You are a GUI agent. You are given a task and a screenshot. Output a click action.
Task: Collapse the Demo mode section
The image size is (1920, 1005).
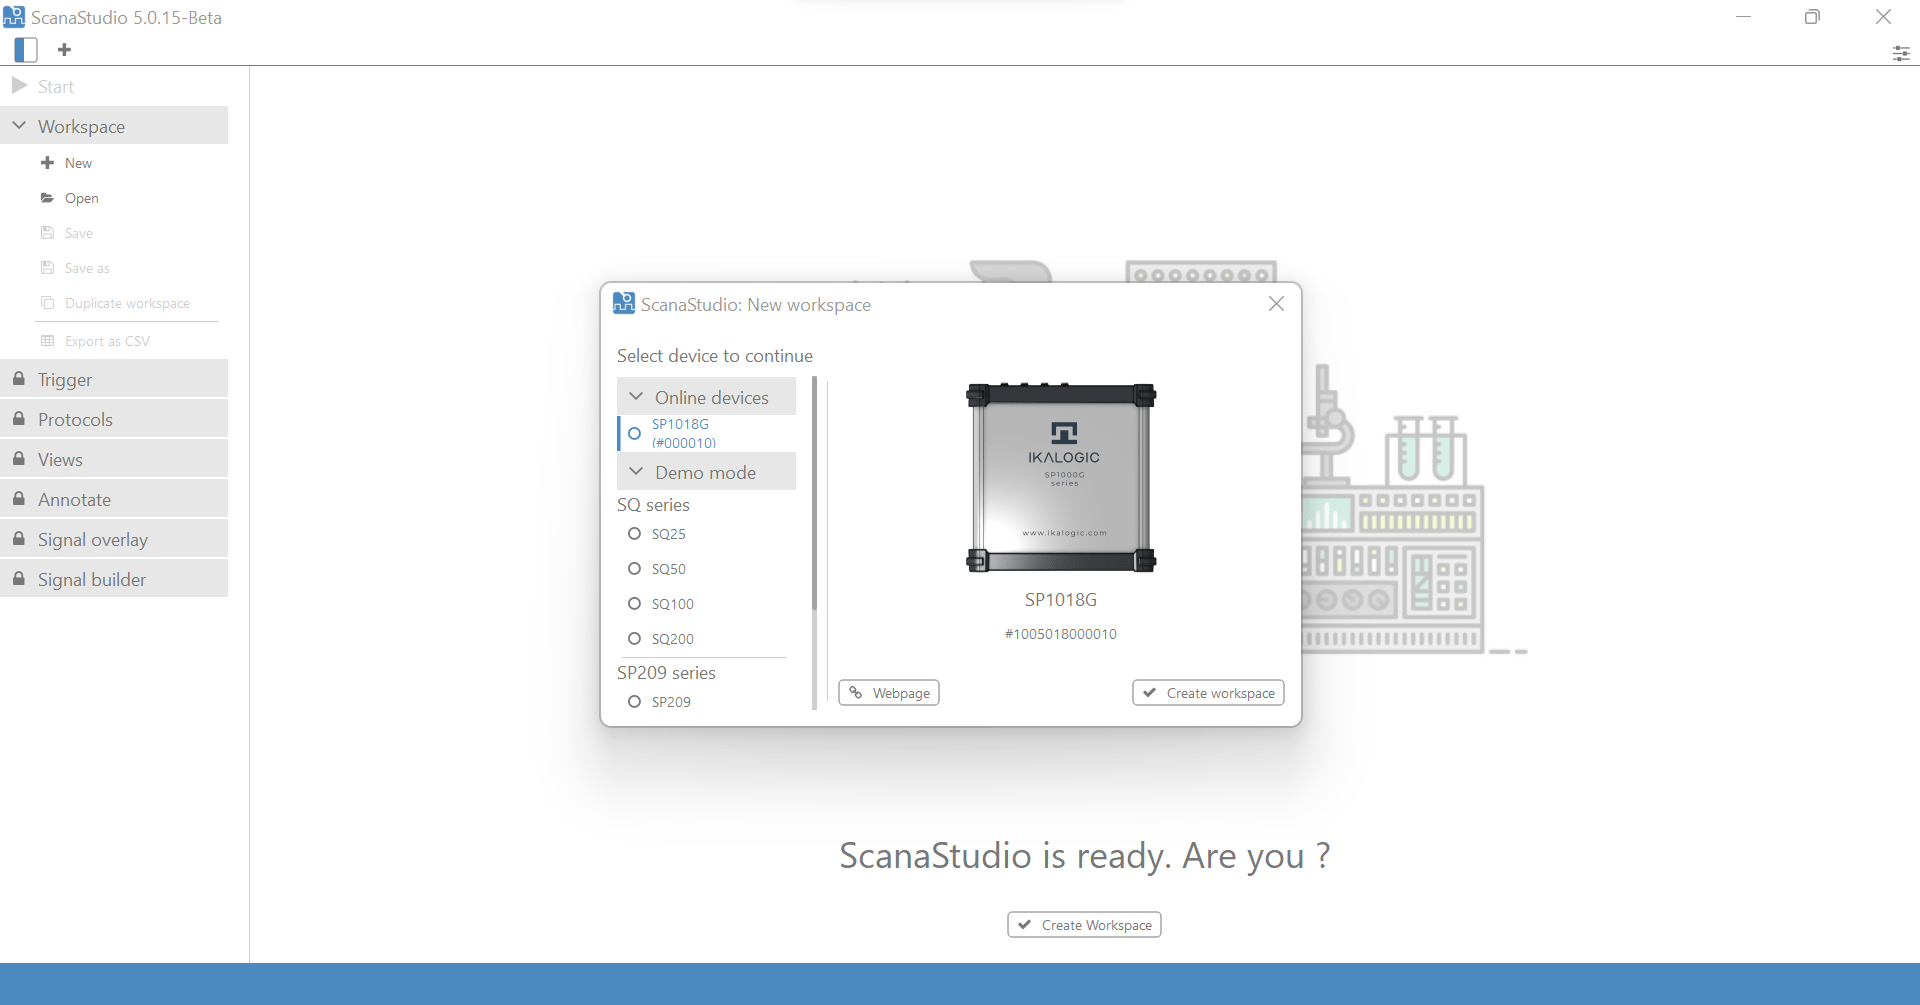tap(636, 472)
